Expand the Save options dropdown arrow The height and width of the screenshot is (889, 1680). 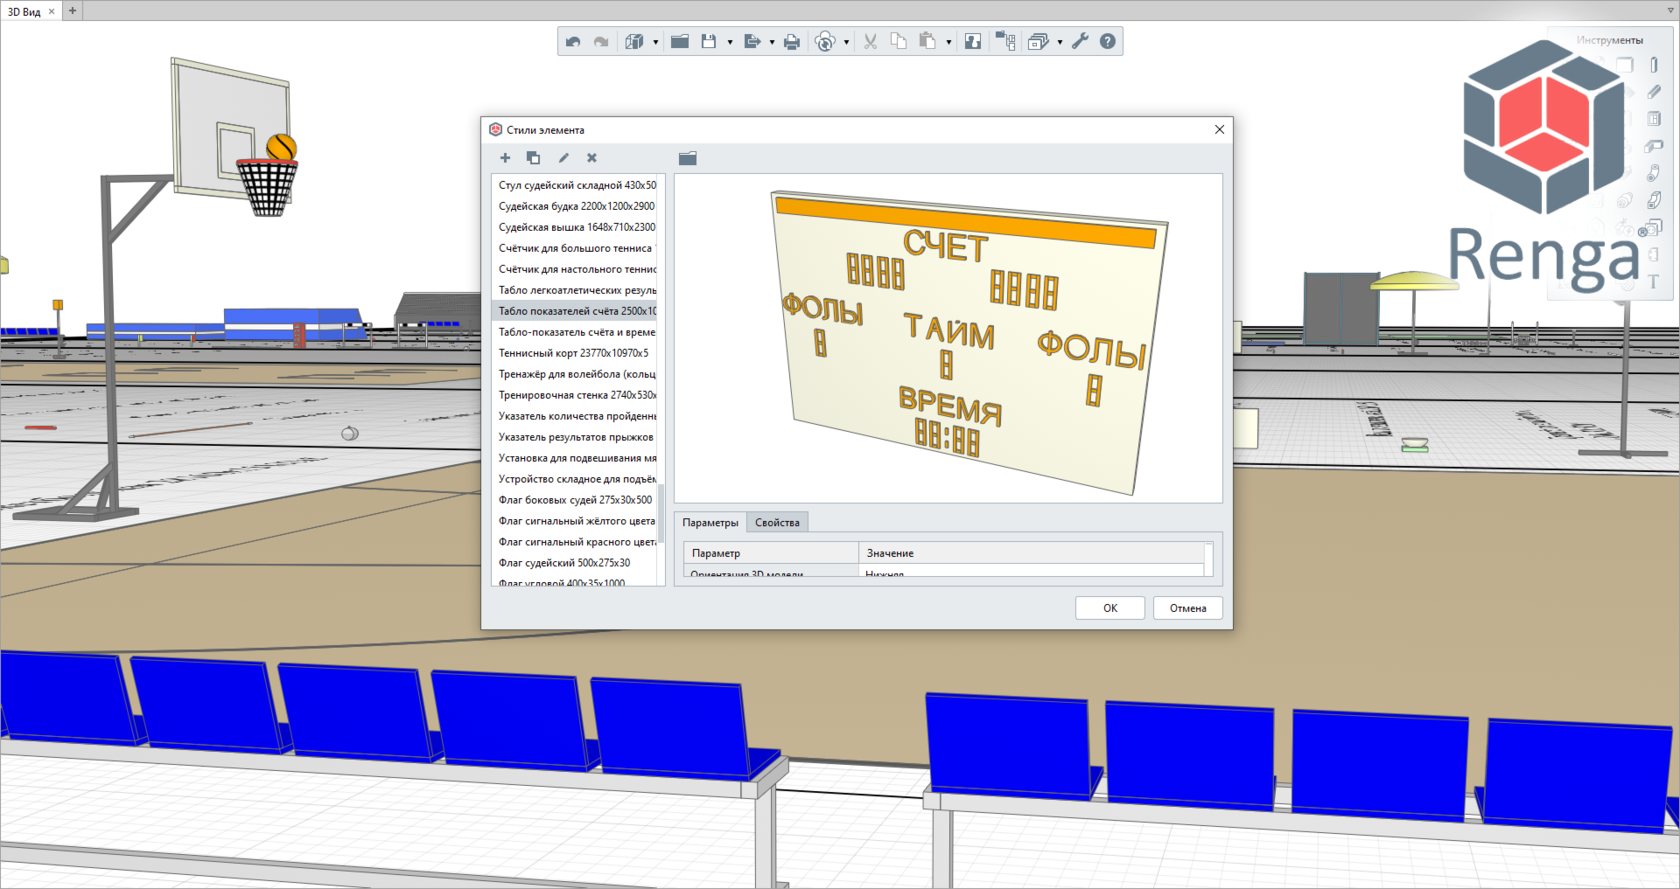[x=730, y=42]
